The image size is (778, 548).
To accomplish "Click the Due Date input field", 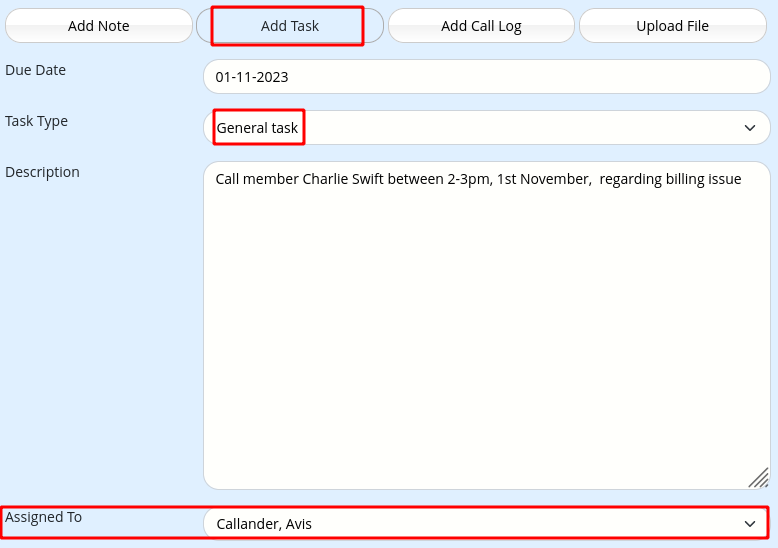I will pos(486,77).
